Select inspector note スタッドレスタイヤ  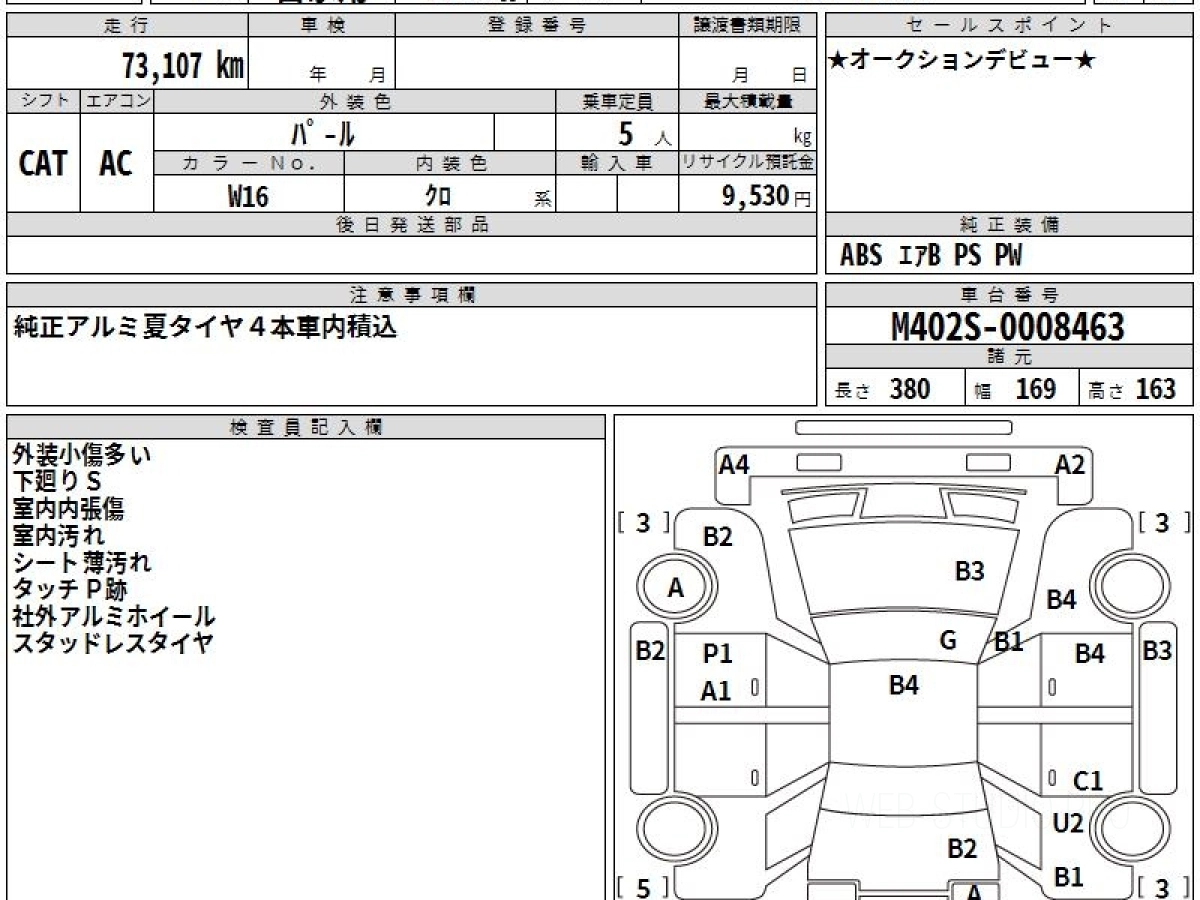pyautogui.click(x=113, y=644)
